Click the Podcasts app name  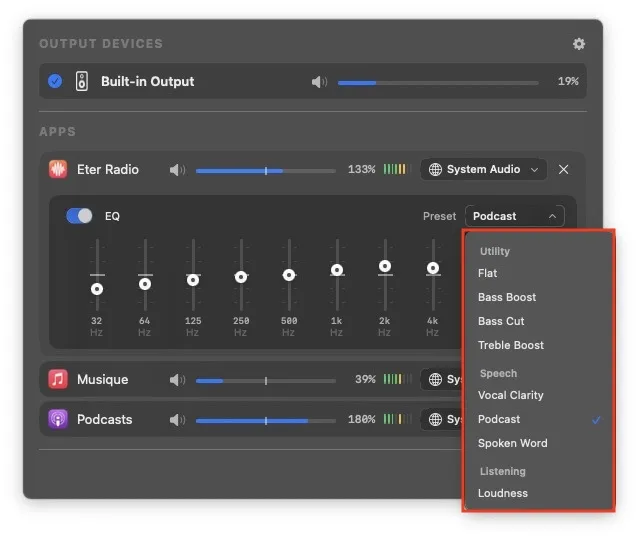(x=105, y=420)
